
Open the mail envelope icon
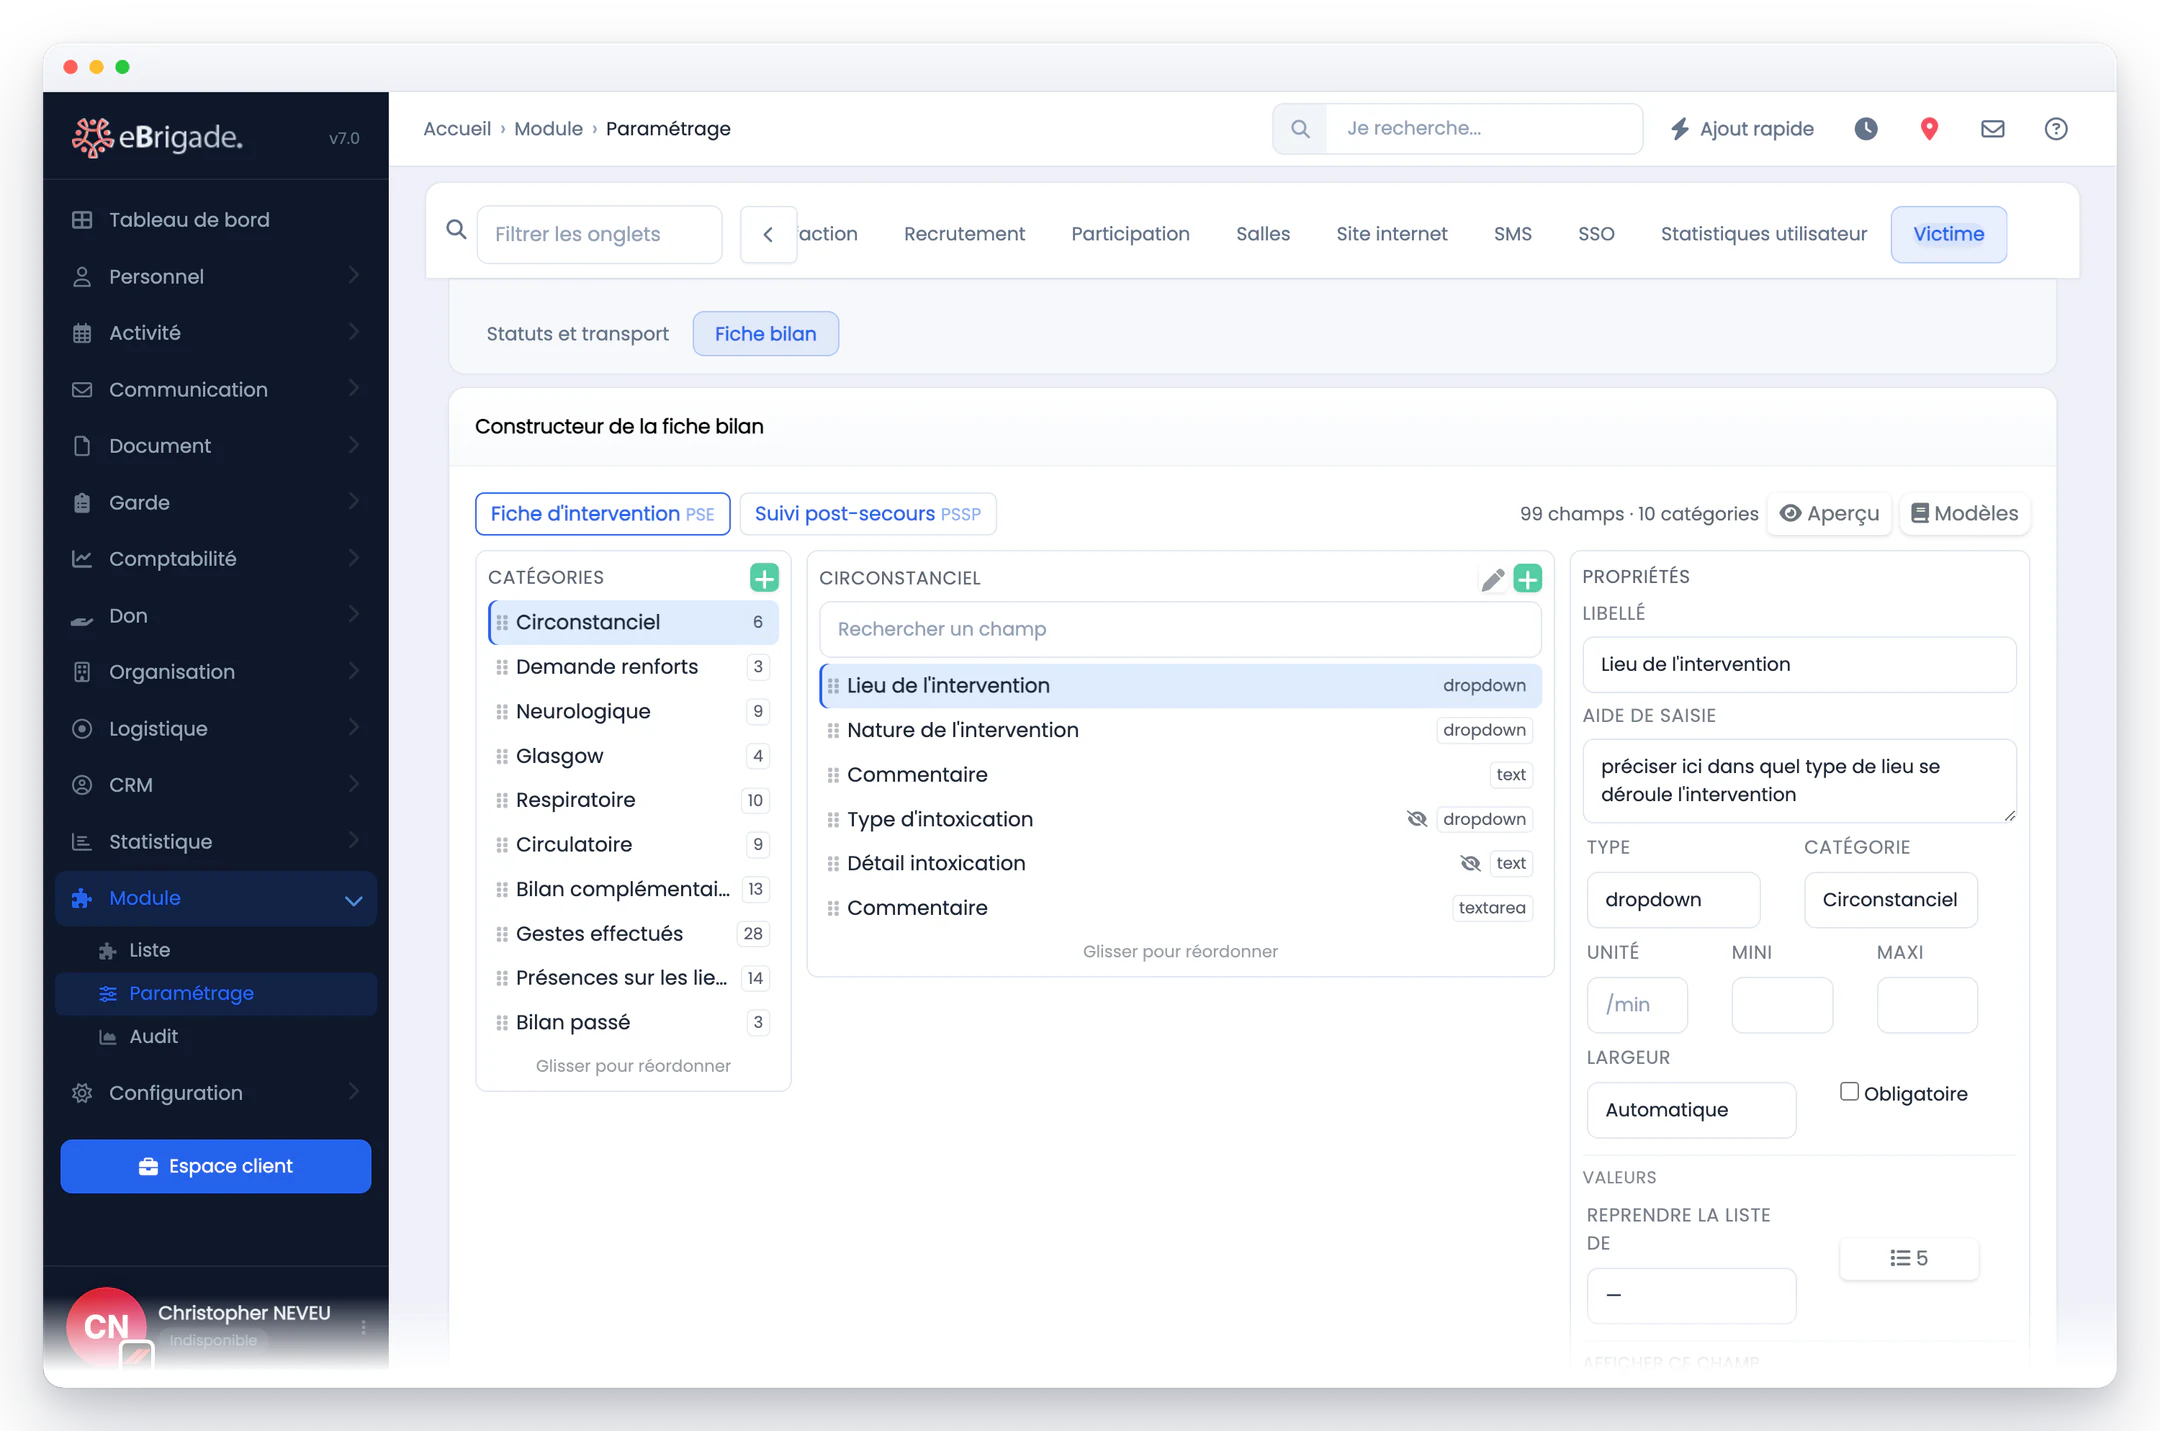point(1992,129)
